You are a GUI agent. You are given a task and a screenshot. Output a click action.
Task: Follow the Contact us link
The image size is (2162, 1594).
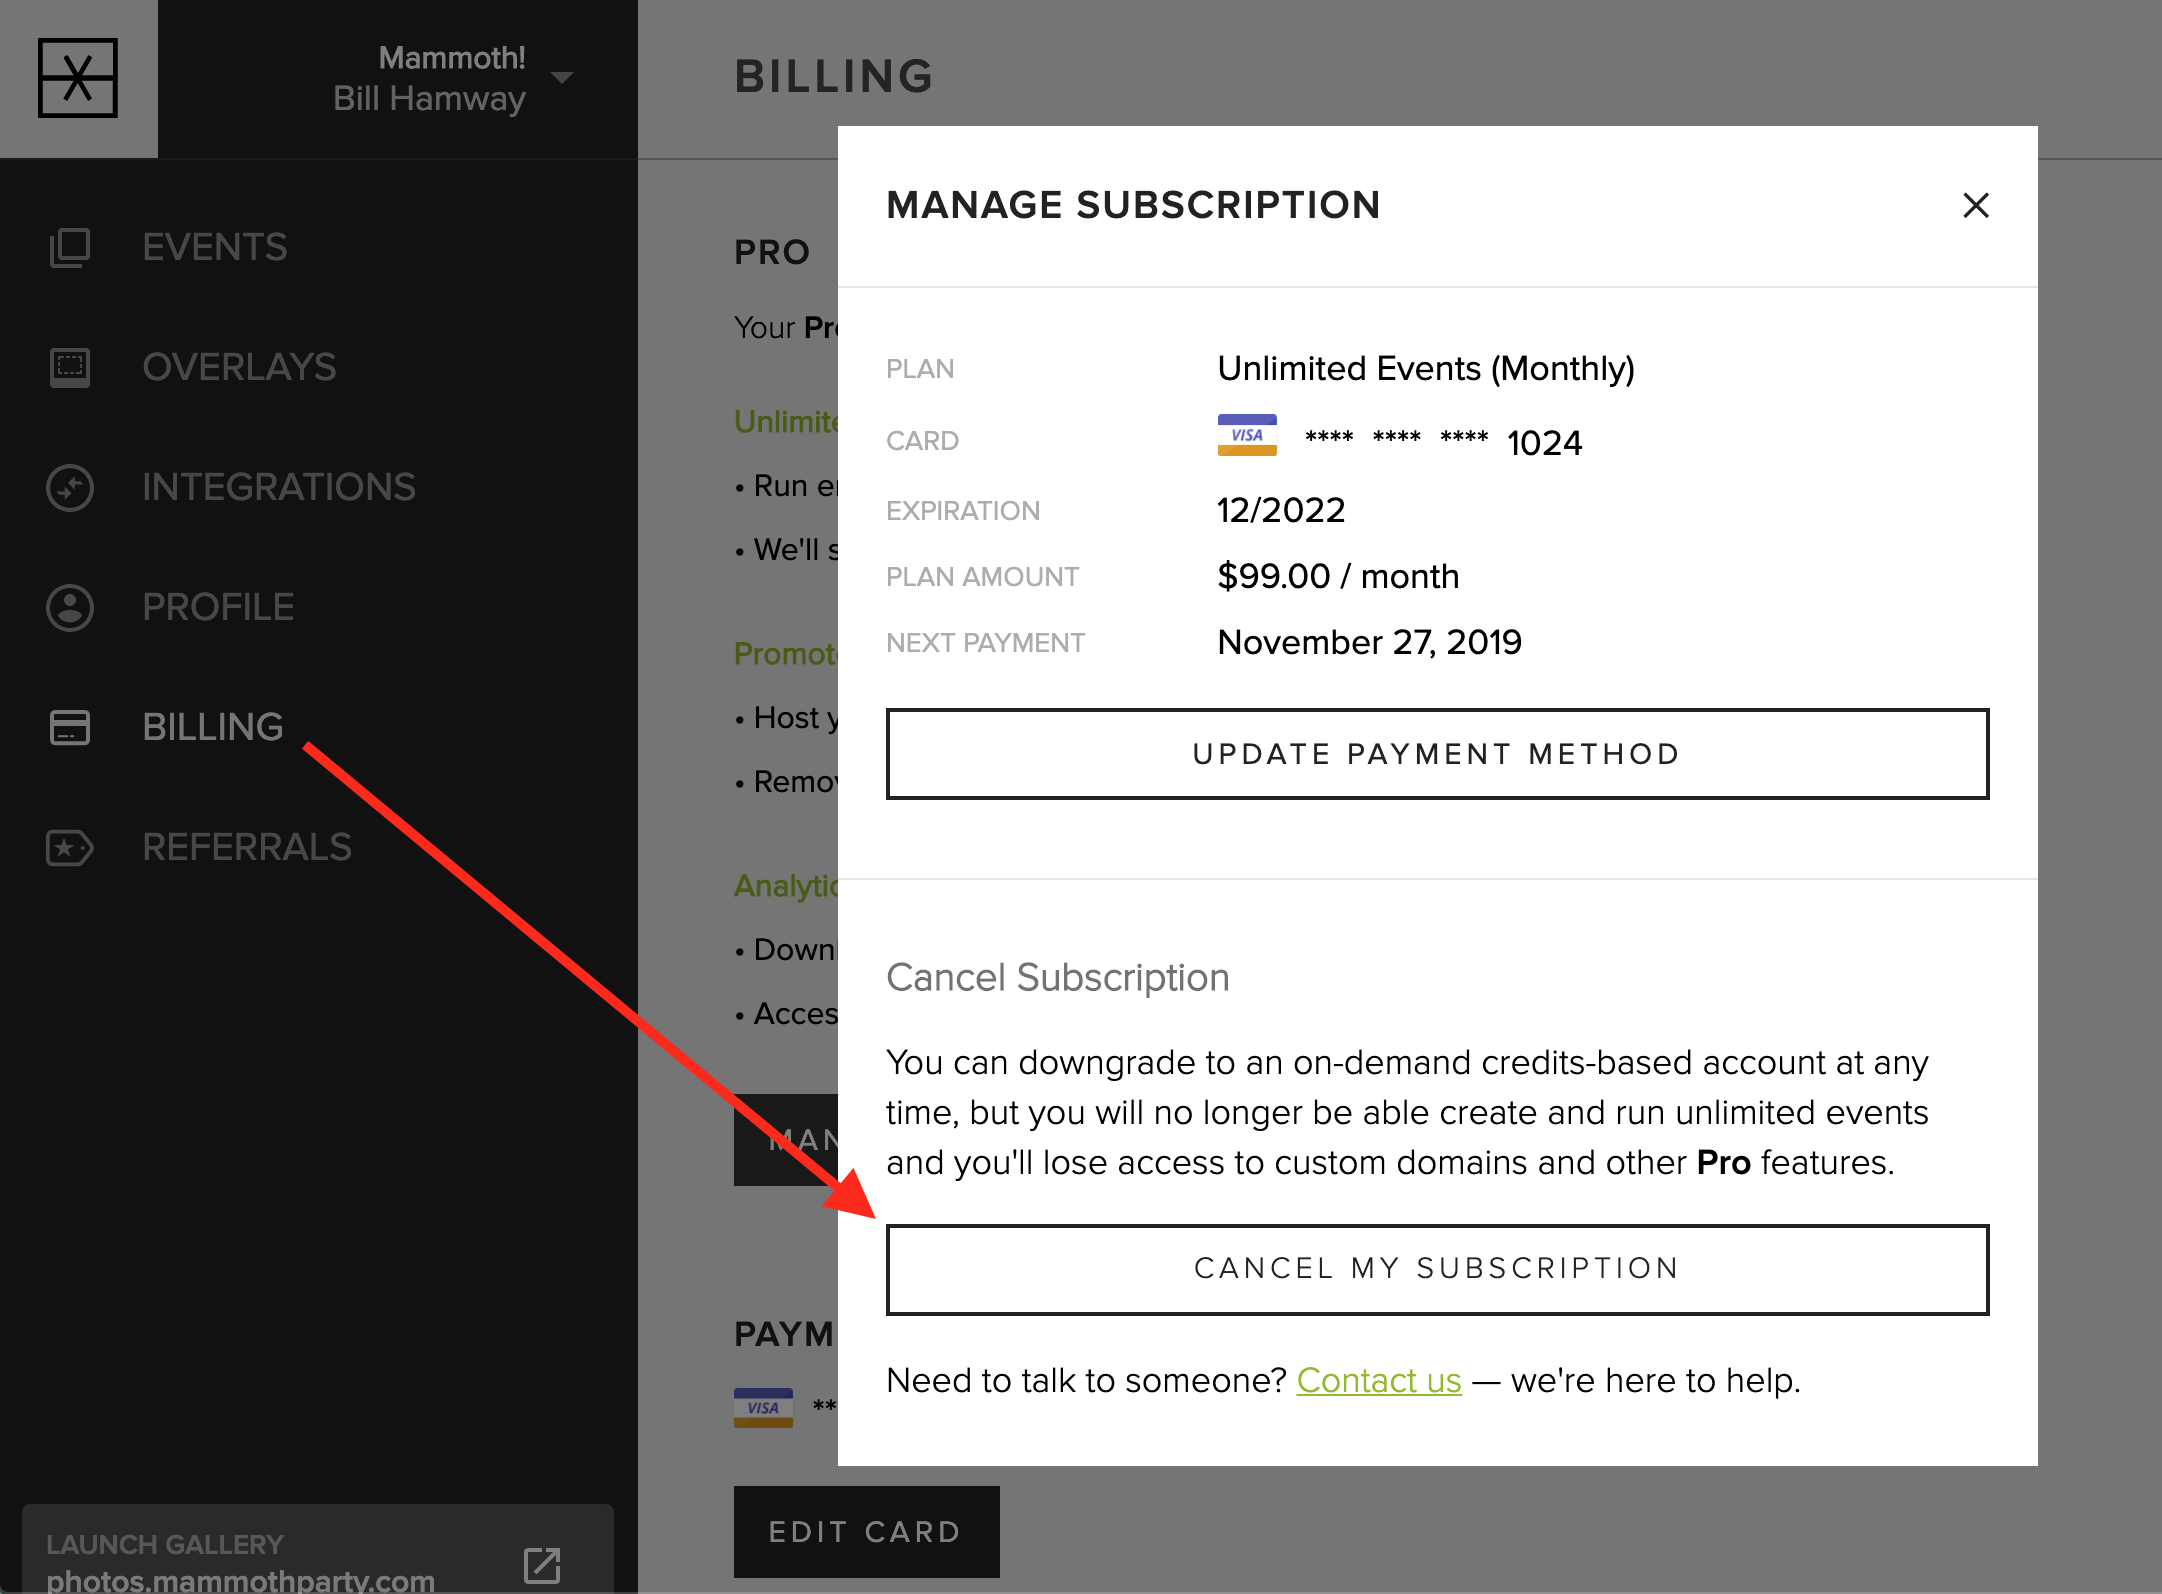tap(1379, 1381)
